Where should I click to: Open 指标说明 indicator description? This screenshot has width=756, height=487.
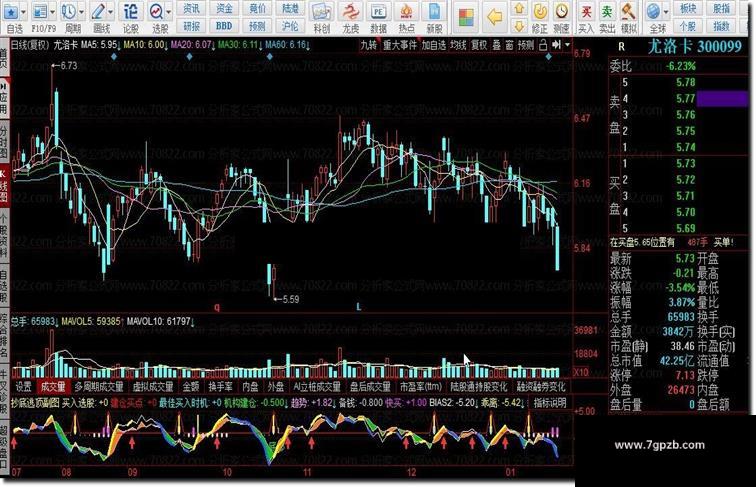[550, 403]
